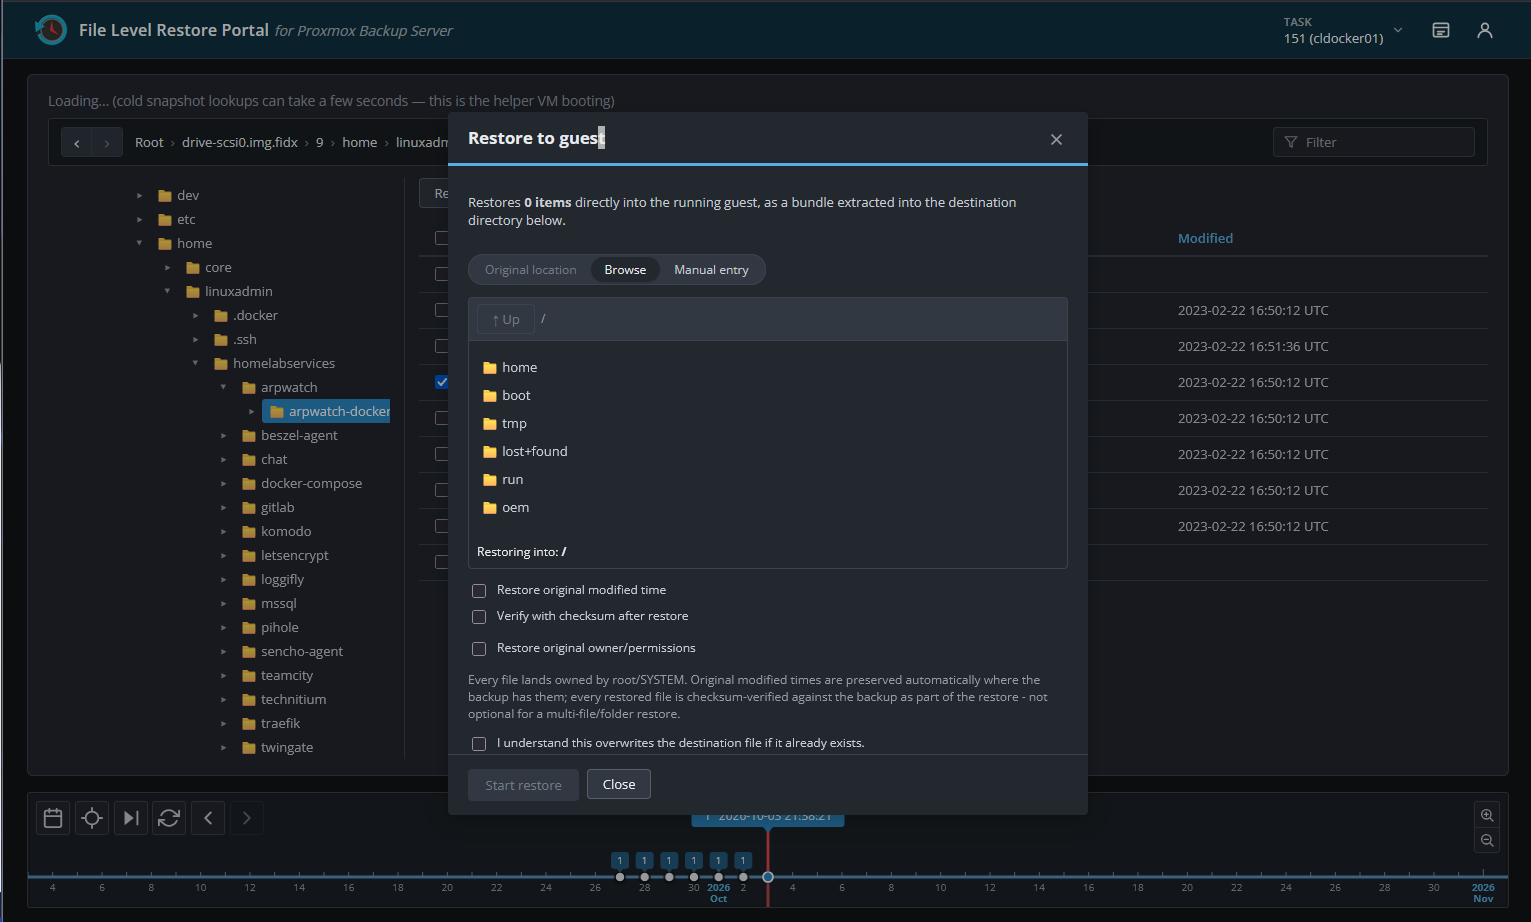The height and width of the screenshot is (922, 1531).
Task: Center the timeline with the crosshair icon
Action: pyautogui.click(x=92, y=818)
